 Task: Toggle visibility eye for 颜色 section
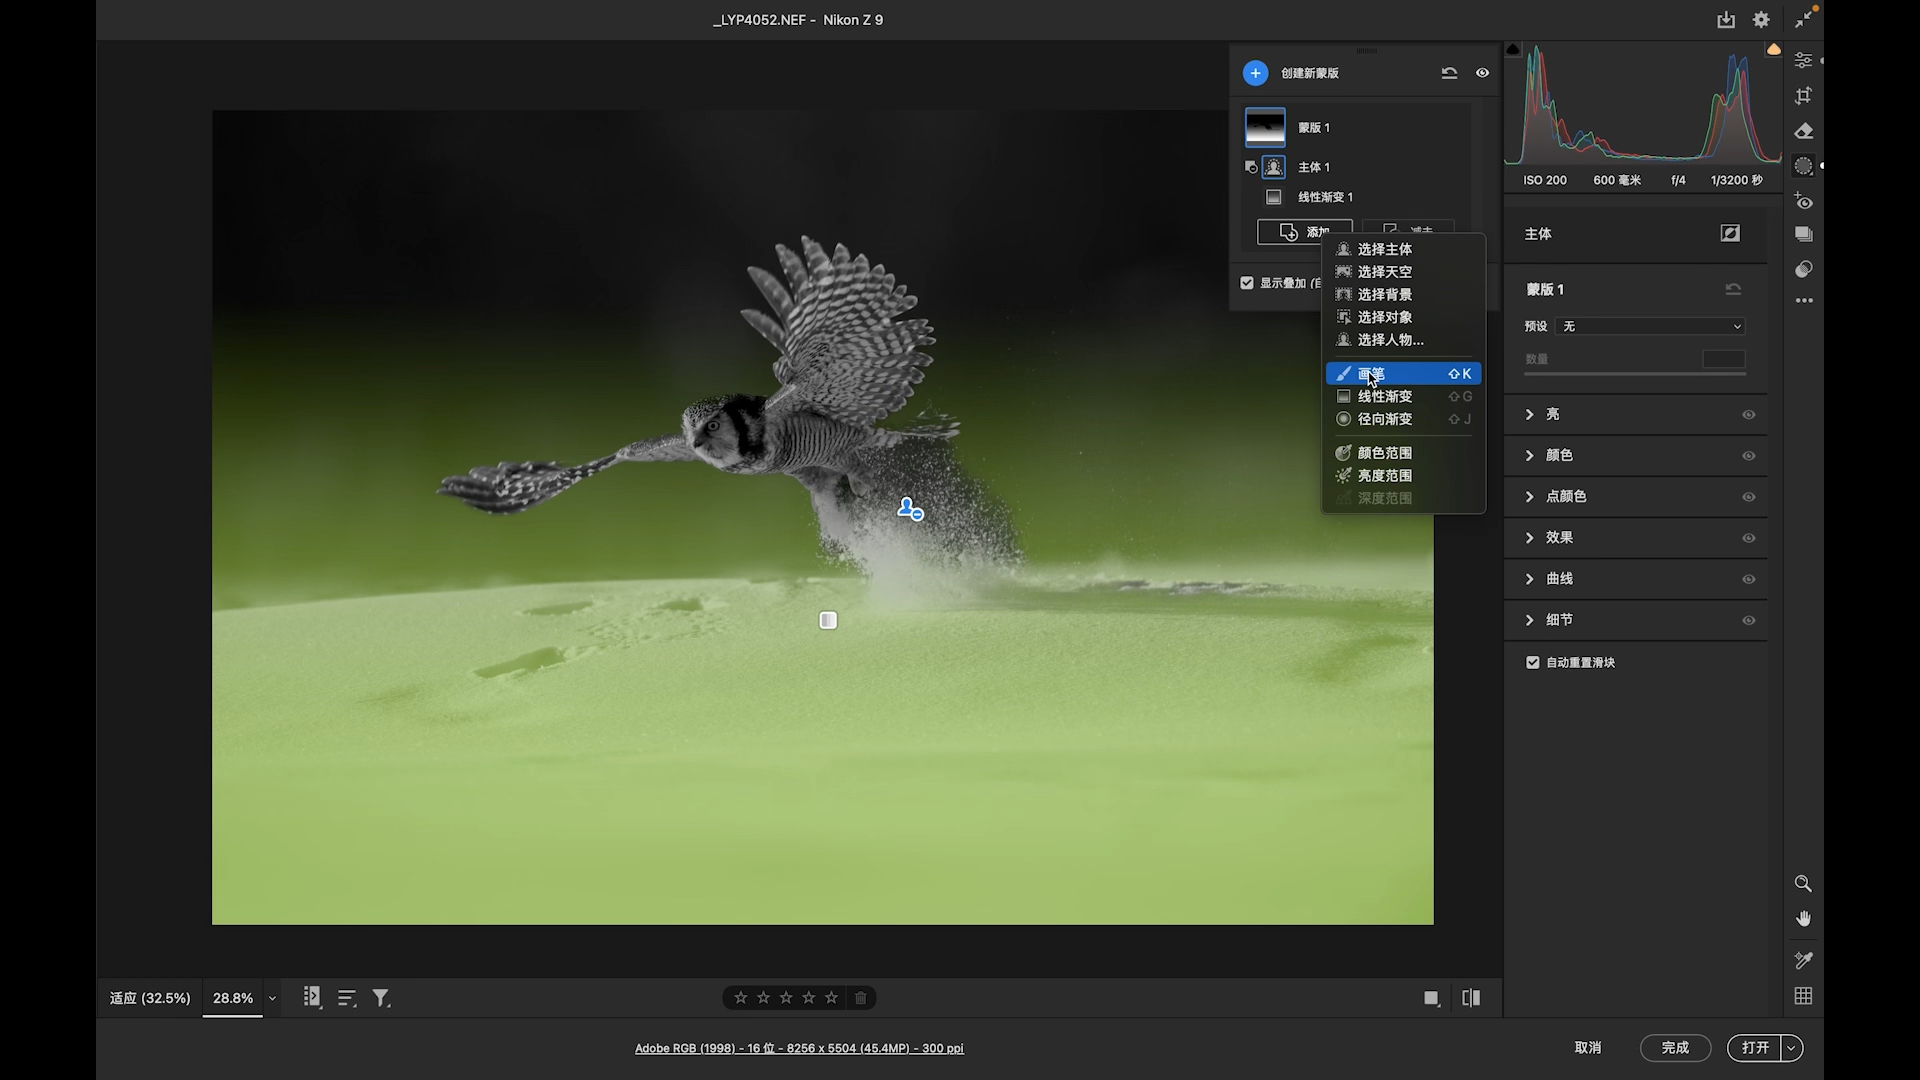coord(1748,456)
